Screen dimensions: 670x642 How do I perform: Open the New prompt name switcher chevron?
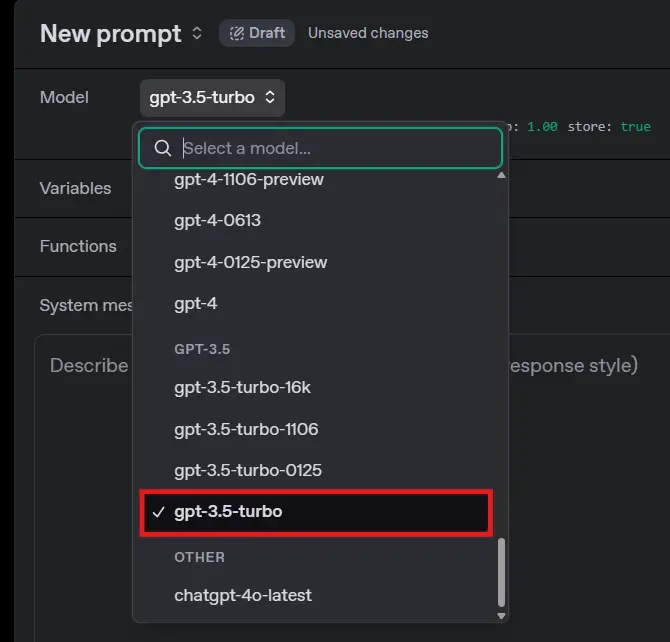[197, 33]
